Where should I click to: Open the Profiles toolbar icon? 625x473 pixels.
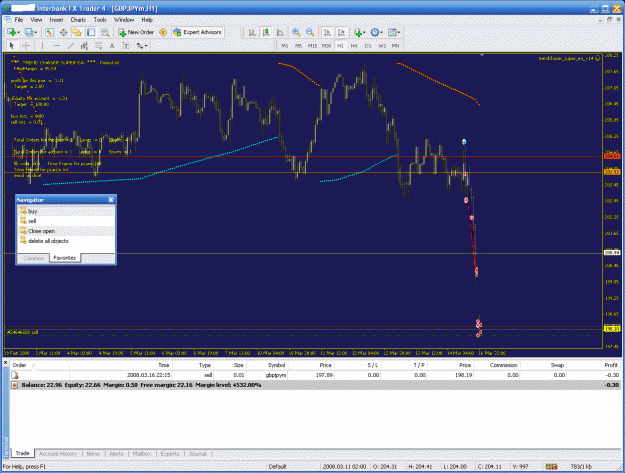click(29, 32)
